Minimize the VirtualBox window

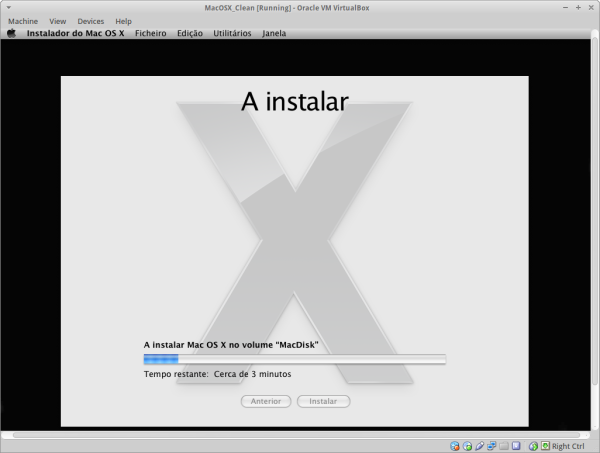coord(565,8)
